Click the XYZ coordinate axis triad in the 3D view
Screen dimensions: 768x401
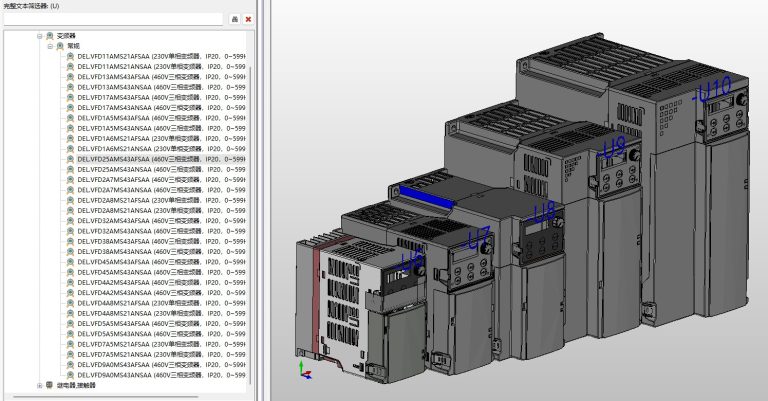pyautogui.click(x=305, y=370)
